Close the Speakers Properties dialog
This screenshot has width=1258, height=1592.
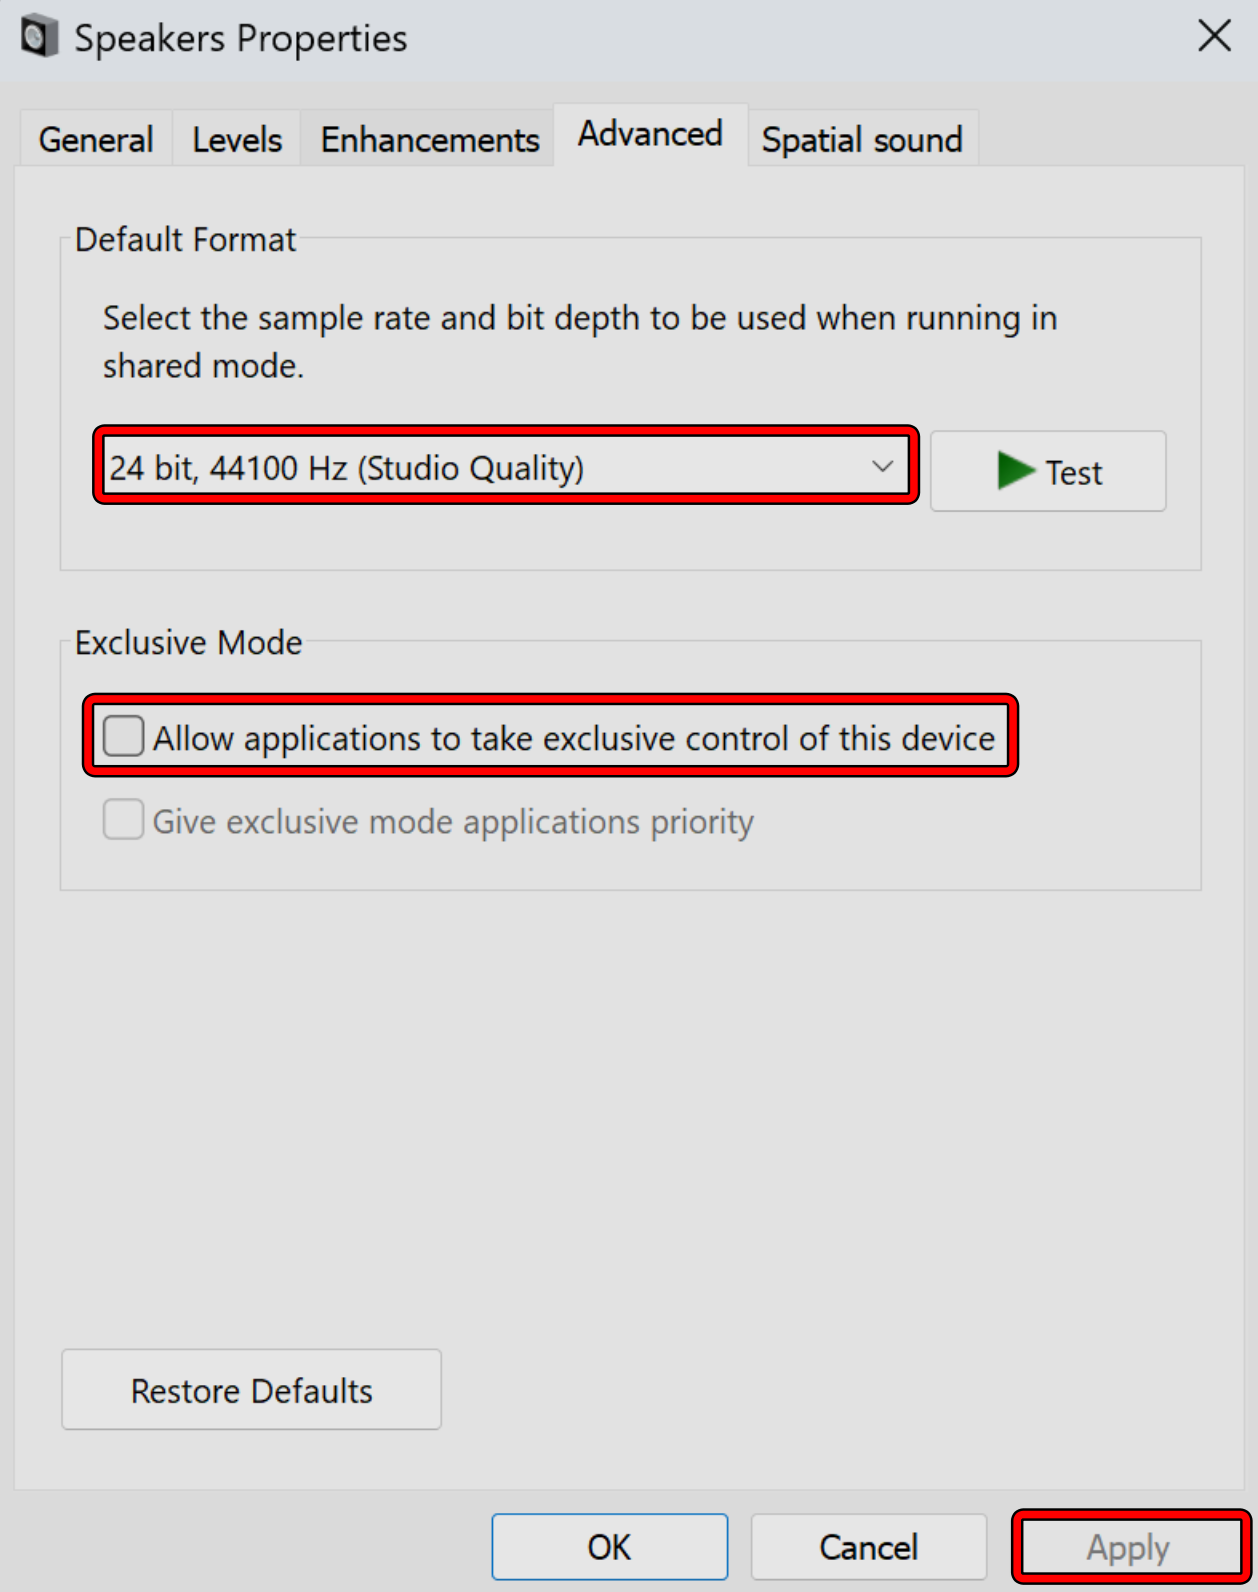click(1214, 37)
